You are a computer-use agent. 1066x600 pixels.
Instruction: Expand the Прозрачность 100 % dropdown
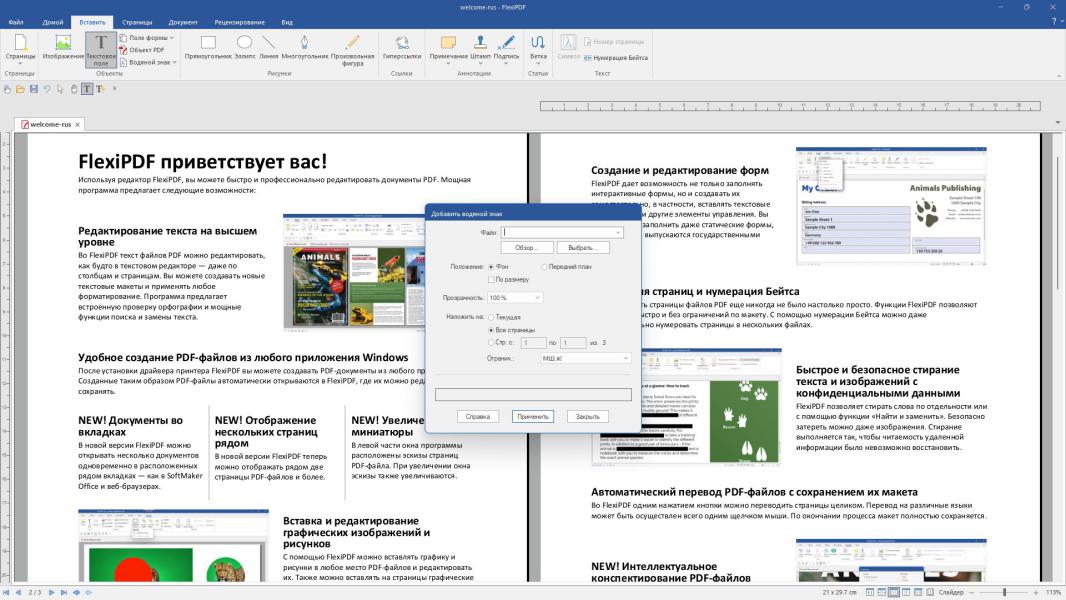point(538,298)
